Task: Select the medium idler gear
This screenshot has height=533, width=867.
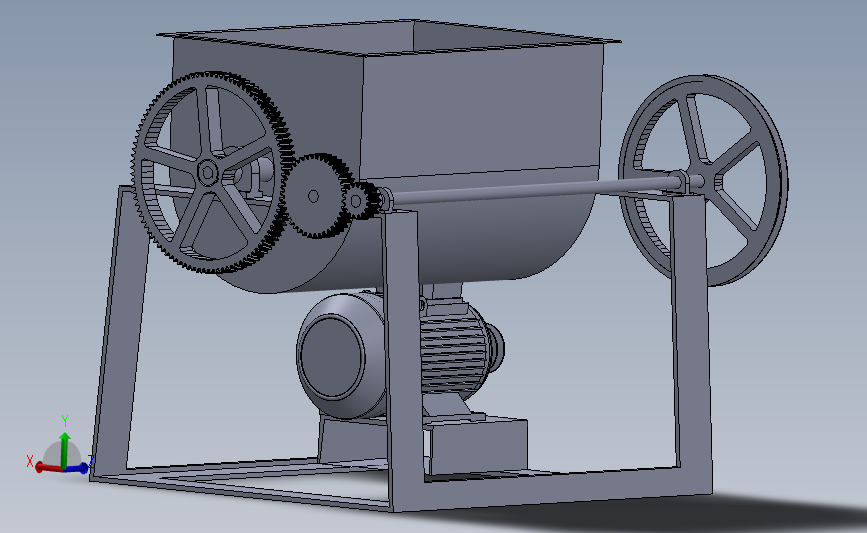Action: tap(315, 196)
